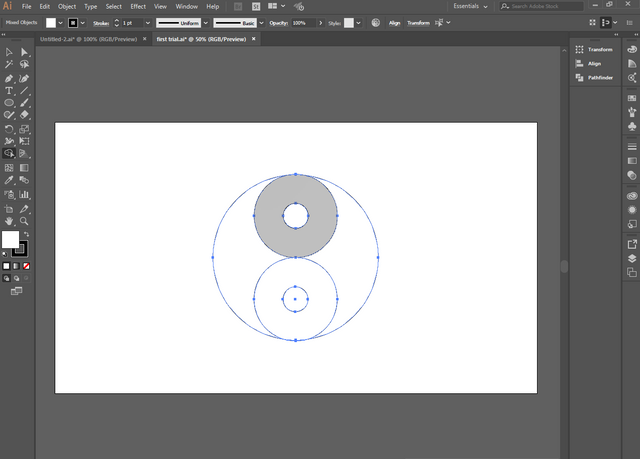Set fill mode to None
The width and height of the screenshot is (640, 459).
[x=27, y=266]
